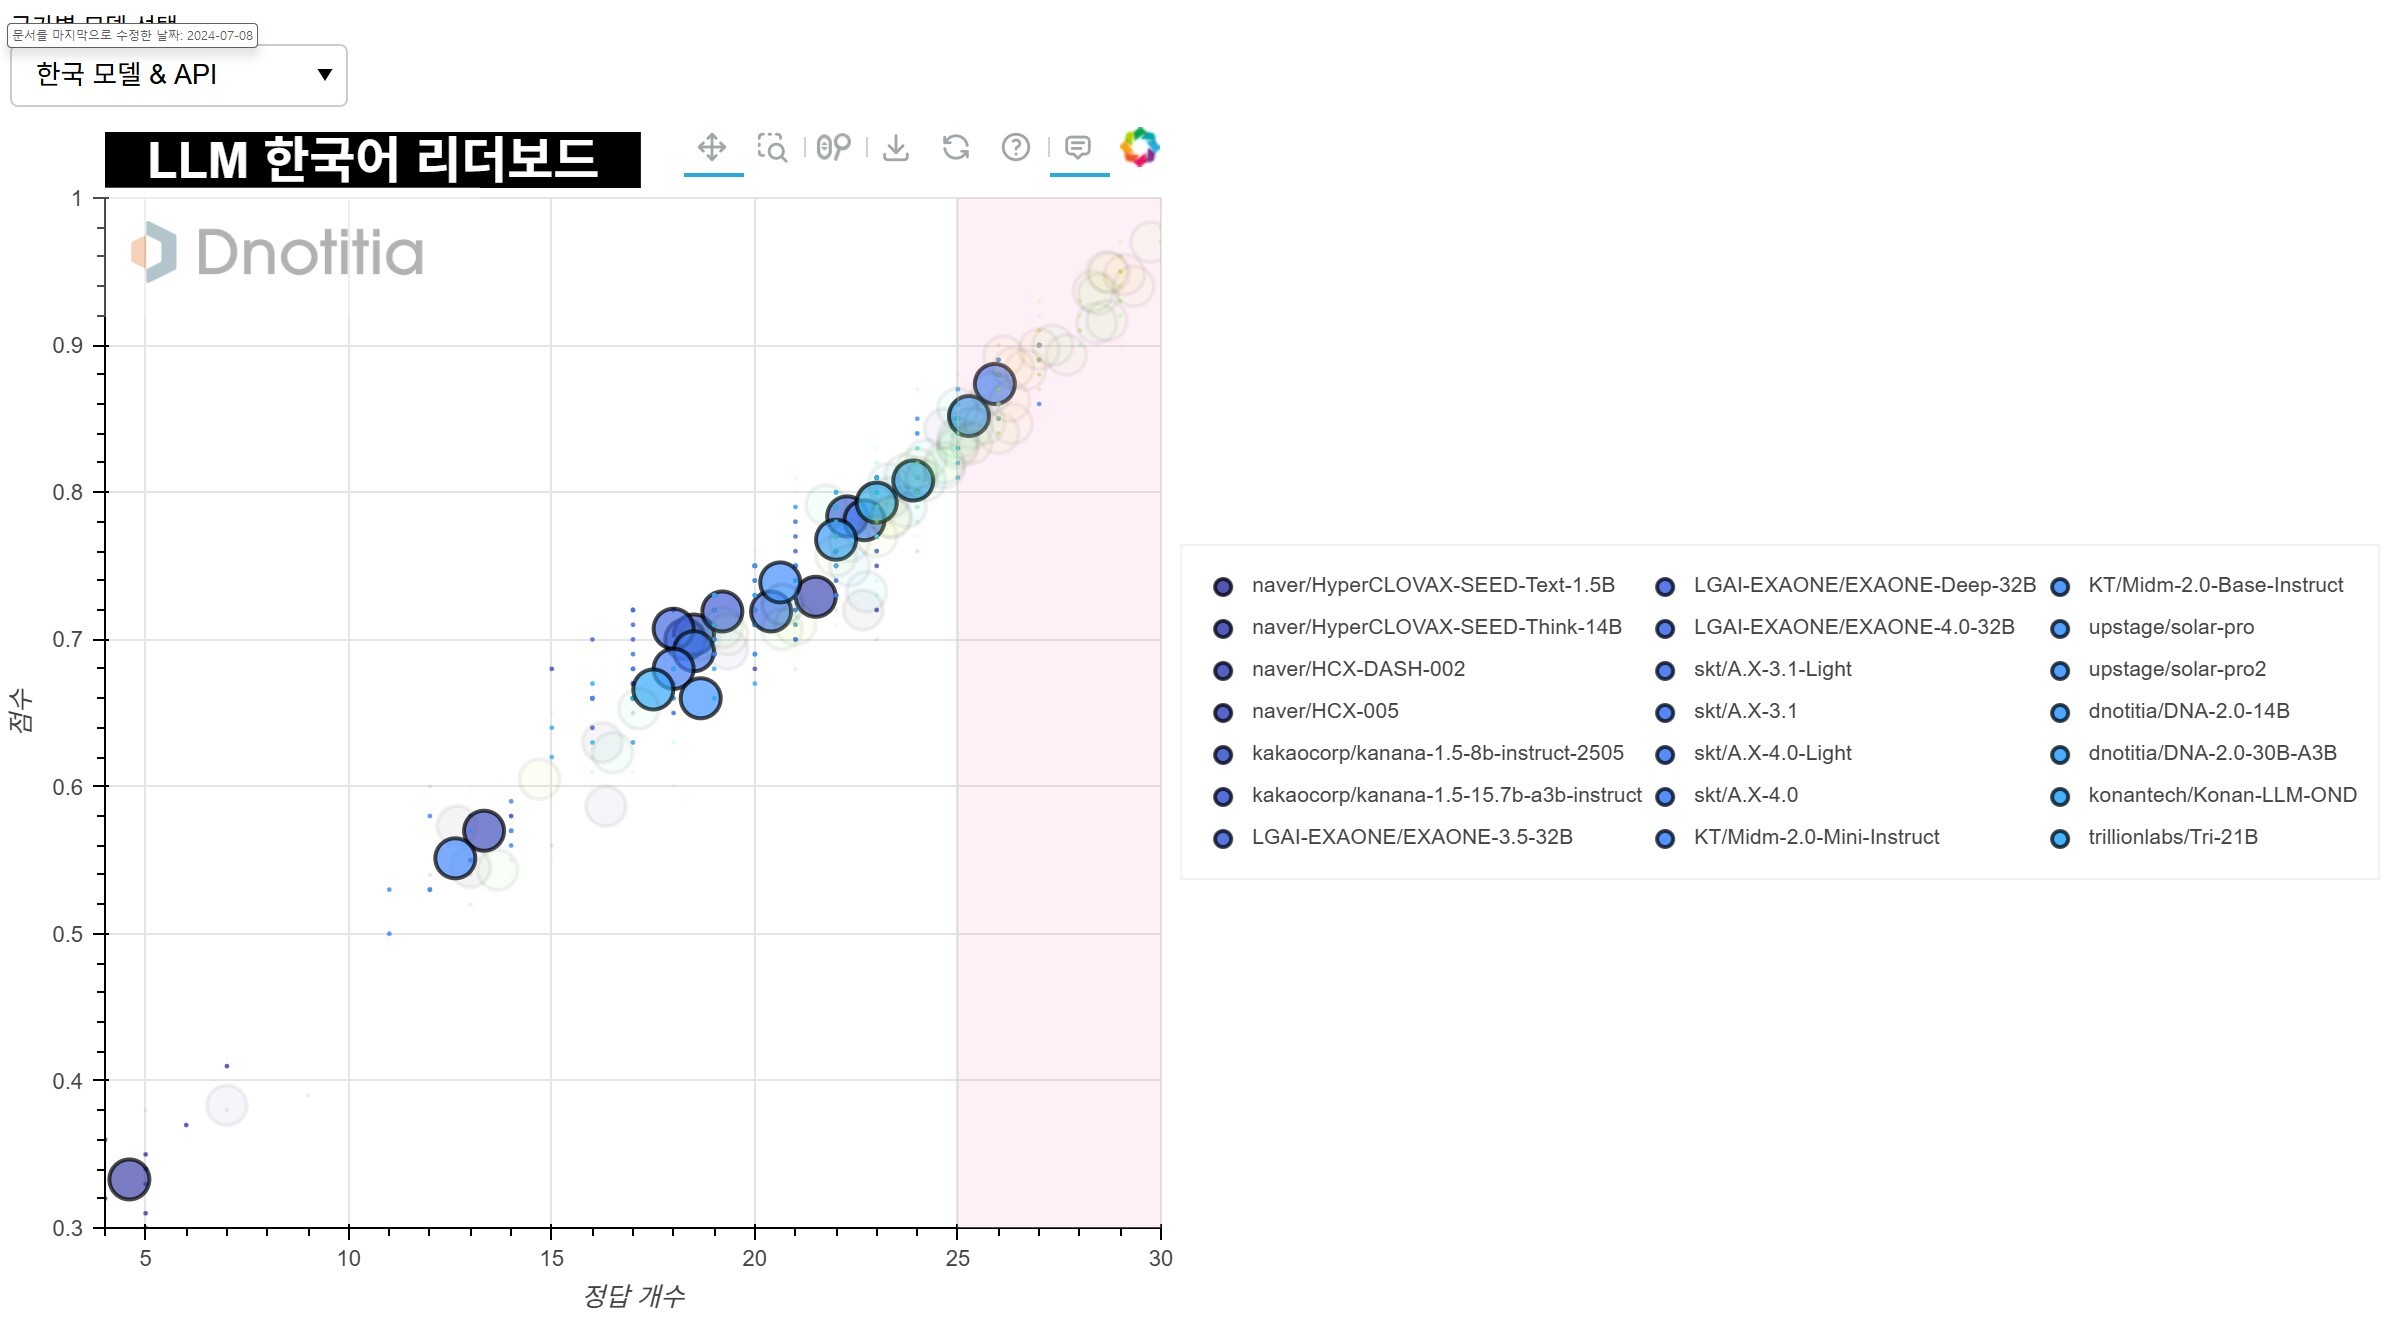
Task: Open the 한국 모델 & API dropdown
Action: pyautogui.click(x=179, y=75)
